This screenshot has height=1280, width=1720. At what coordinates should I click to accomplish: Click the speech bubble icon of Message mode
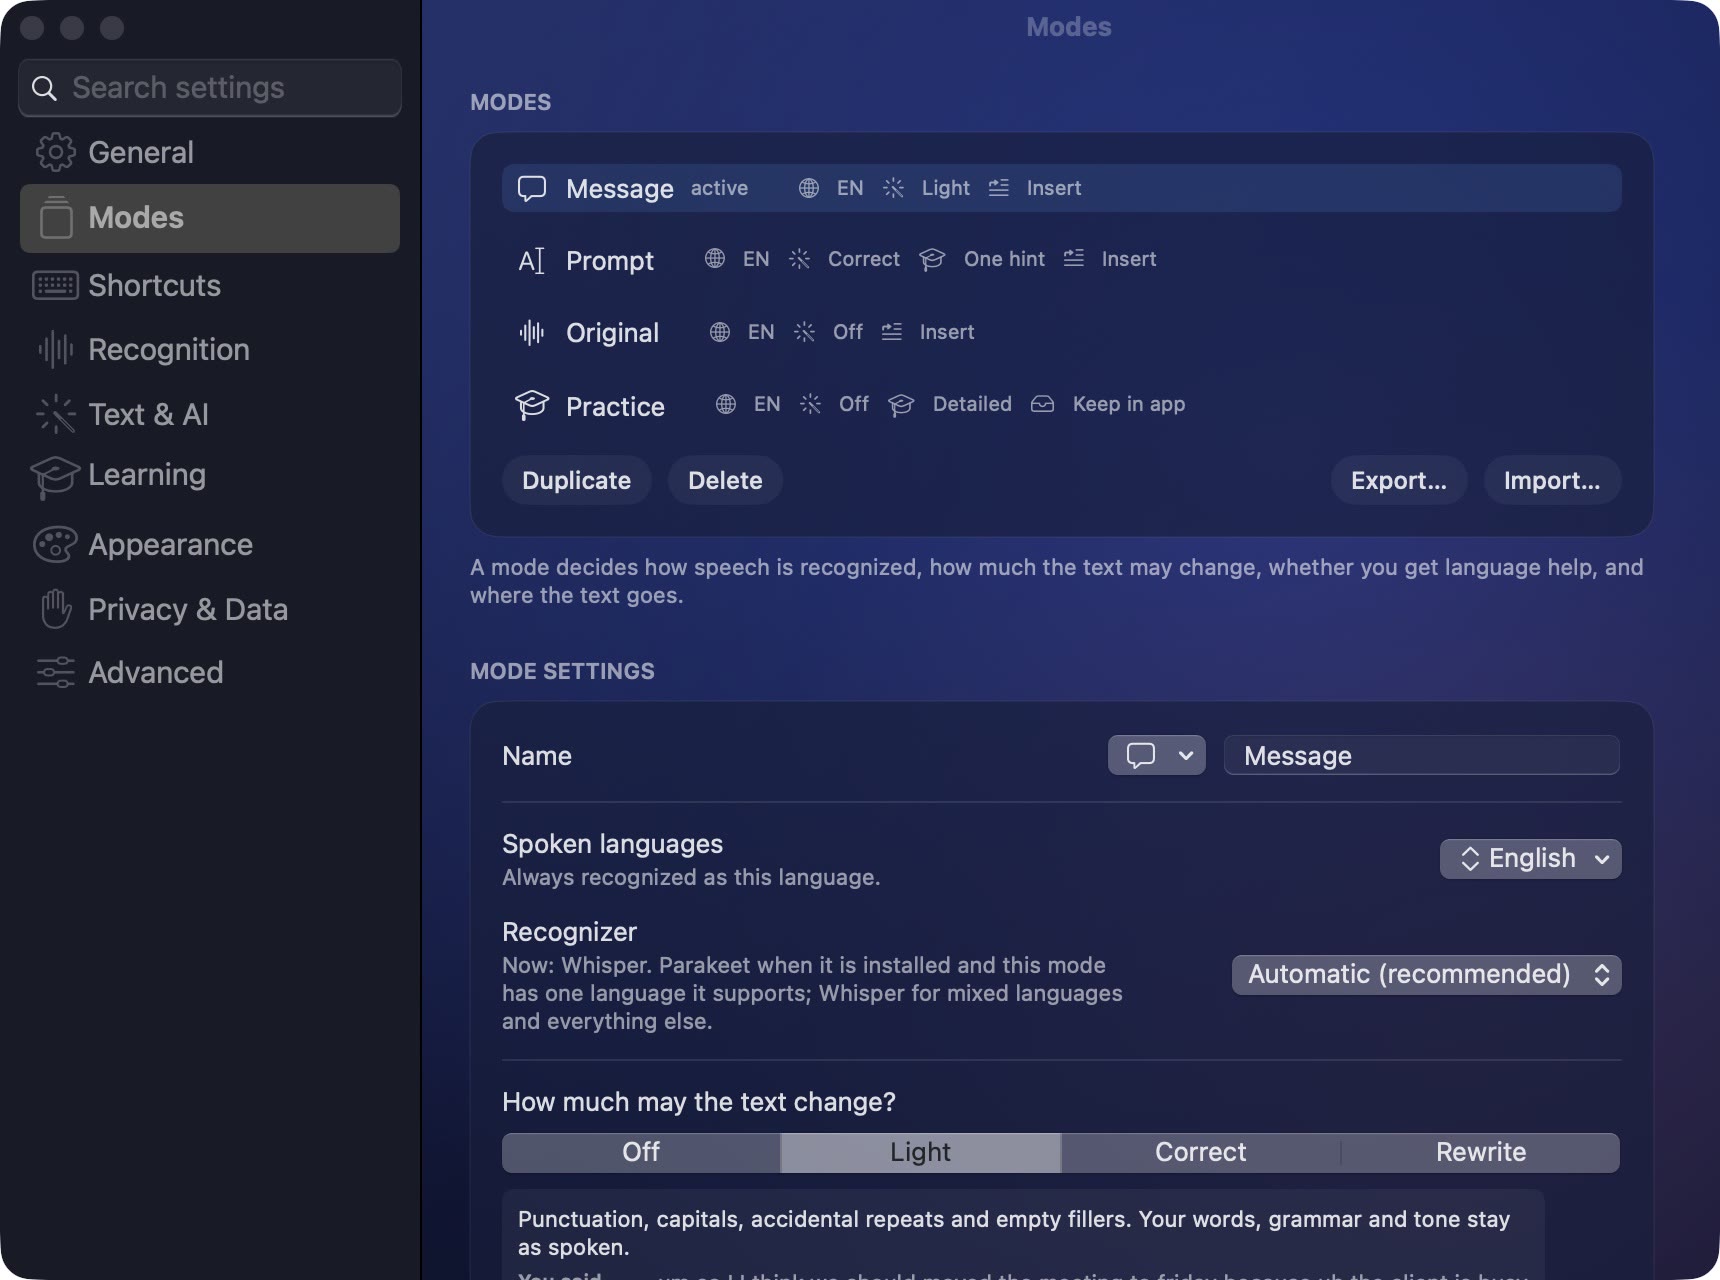(x=532, y=188)
